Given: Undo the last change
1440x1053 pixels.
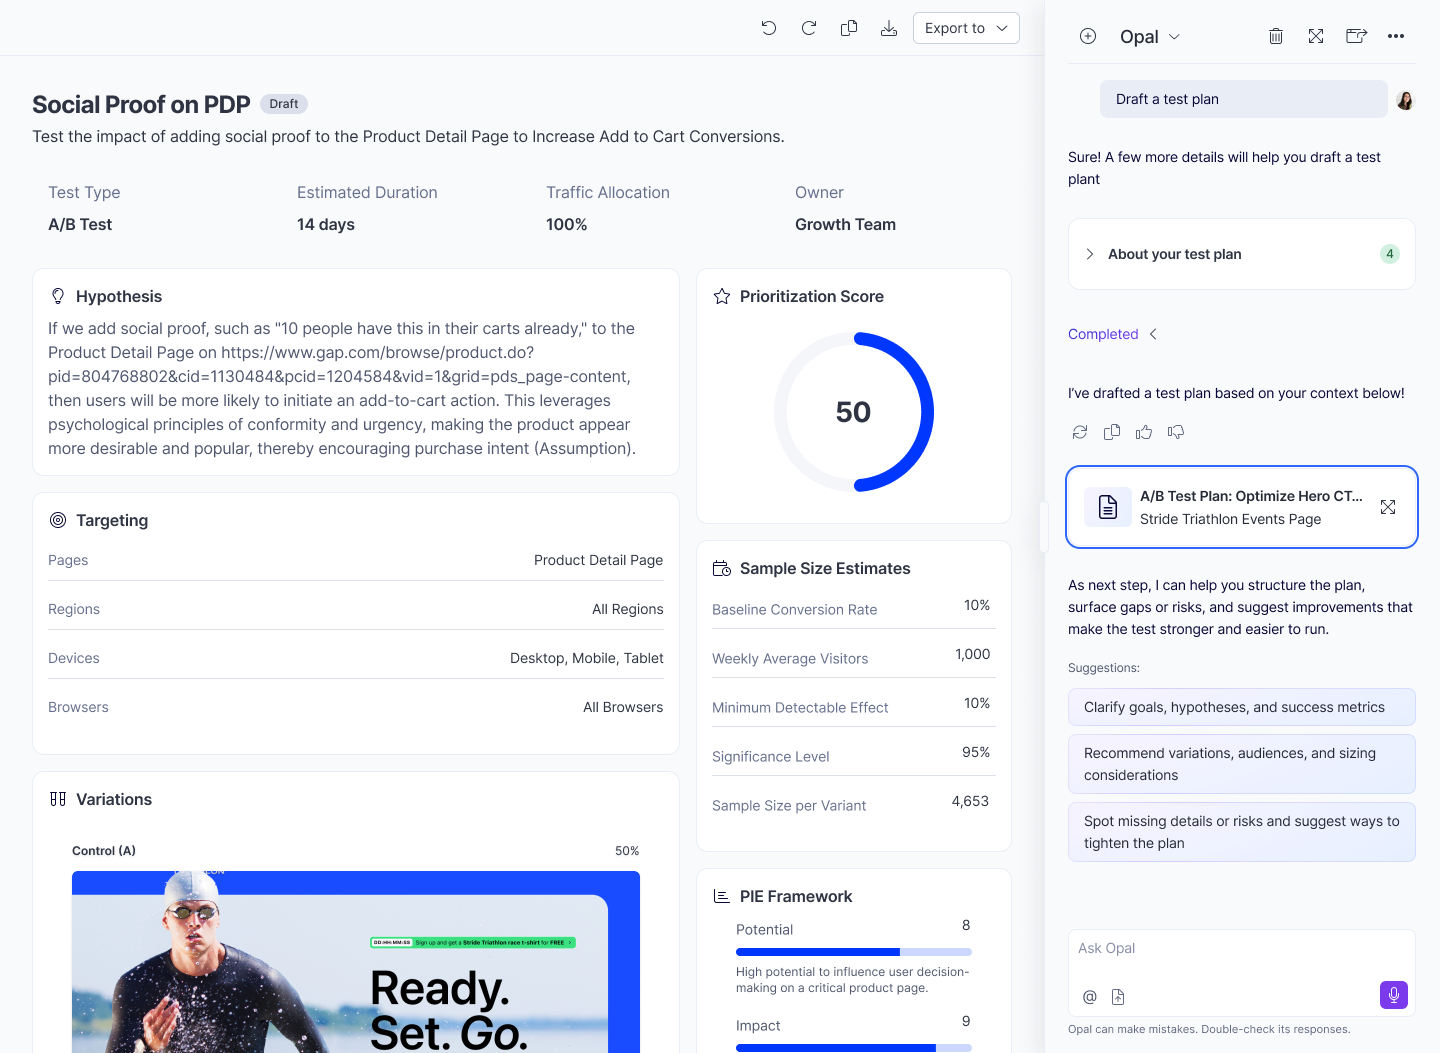Looking at the screenshot, I should [768, 28].
